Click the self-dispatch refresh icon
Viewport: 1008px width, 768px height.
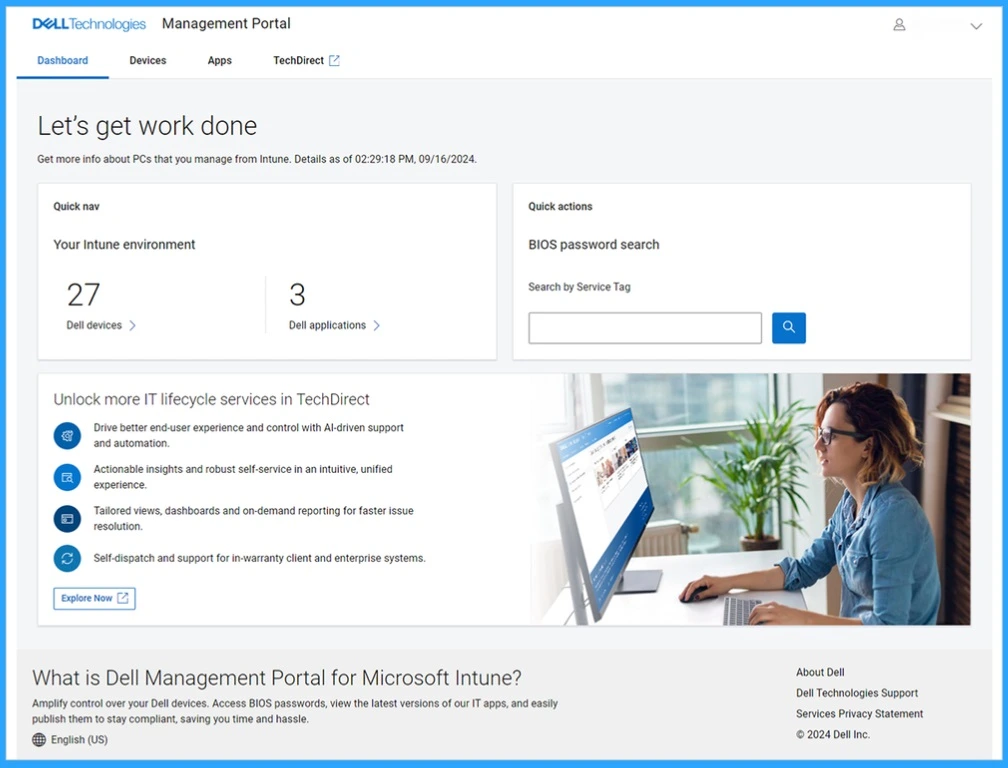pos(67,558)
